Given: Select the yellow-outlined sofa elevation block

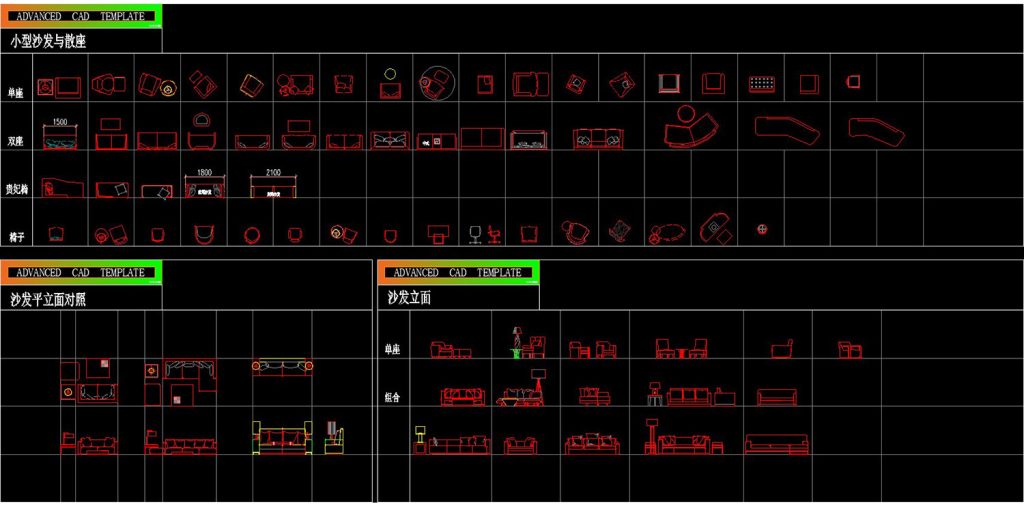Looking at the screenshot, I should [x=283, y=438].
